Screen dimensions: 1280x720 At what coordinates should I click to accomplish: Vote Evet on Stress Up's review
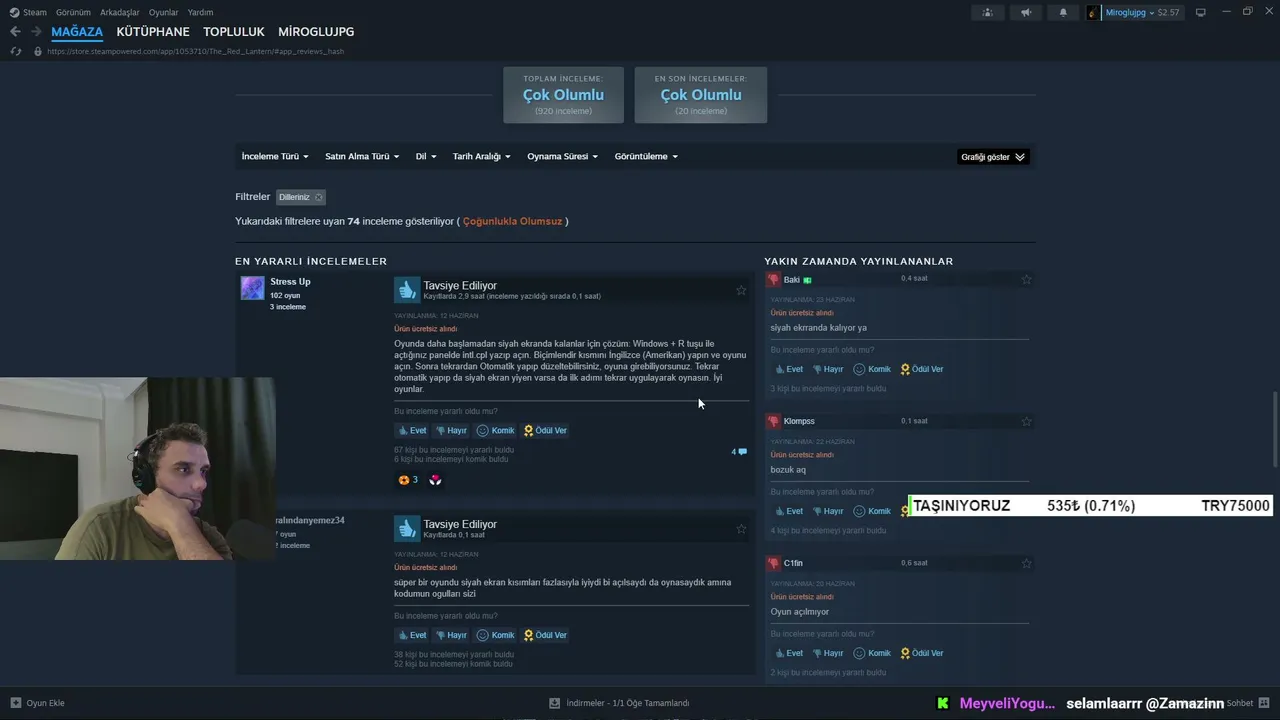[412, 430]
